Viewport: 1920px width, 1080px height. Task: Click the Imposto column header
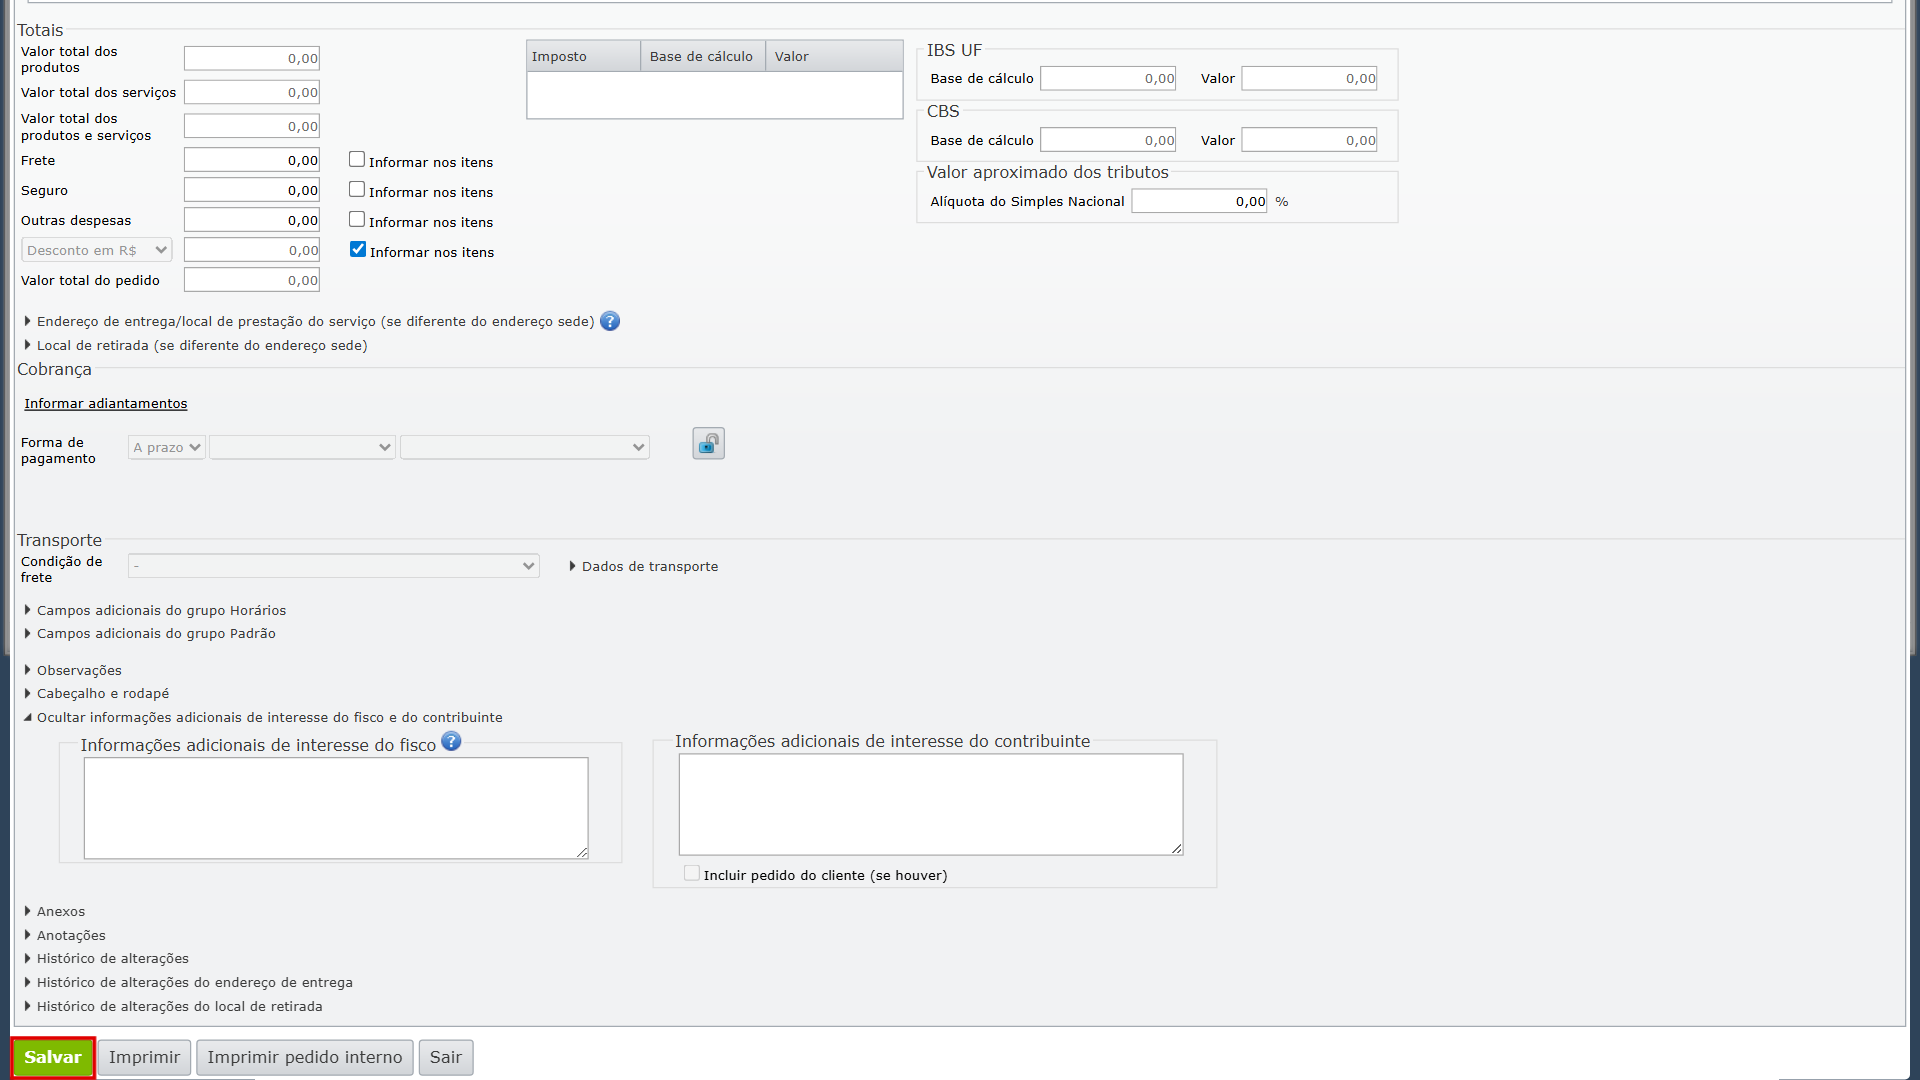pos(584,56)
